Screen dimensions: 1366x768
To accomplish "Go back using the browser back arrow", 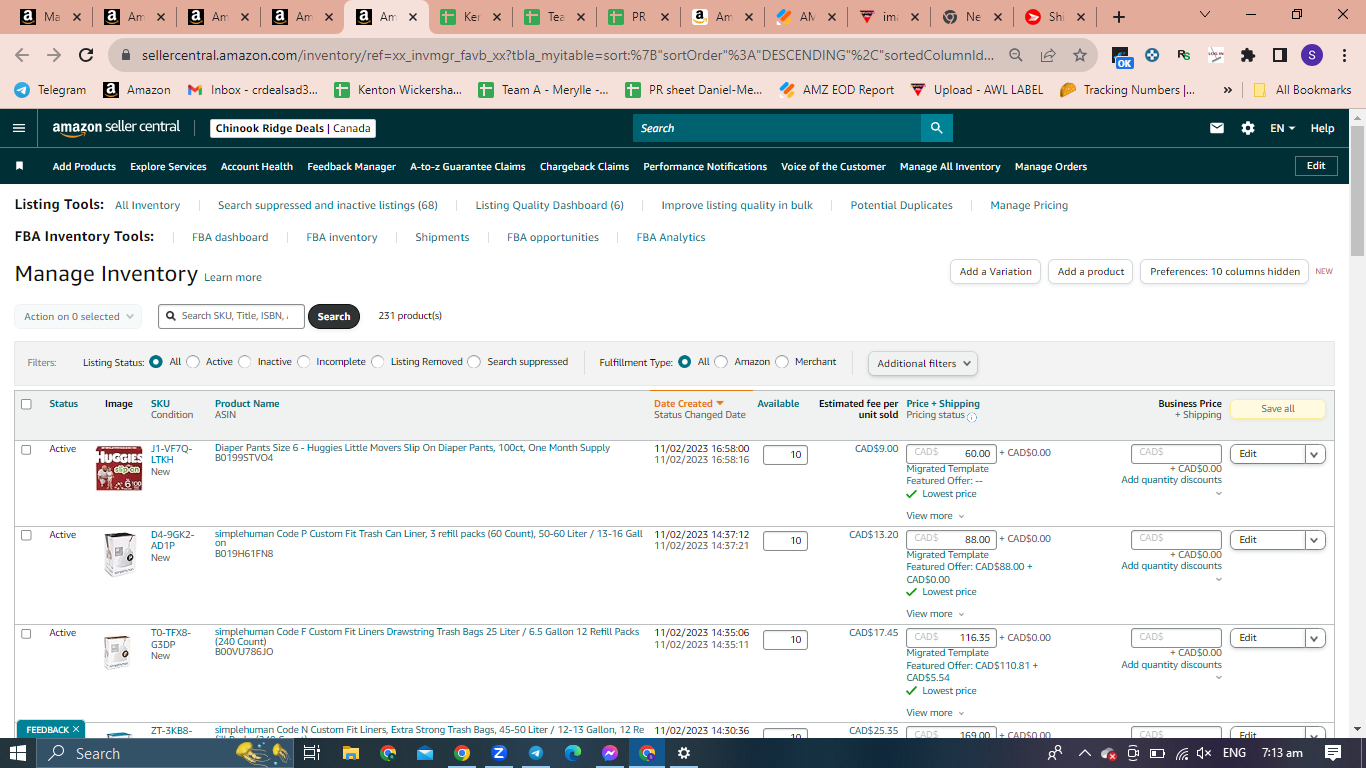I will tap(22, 56).
